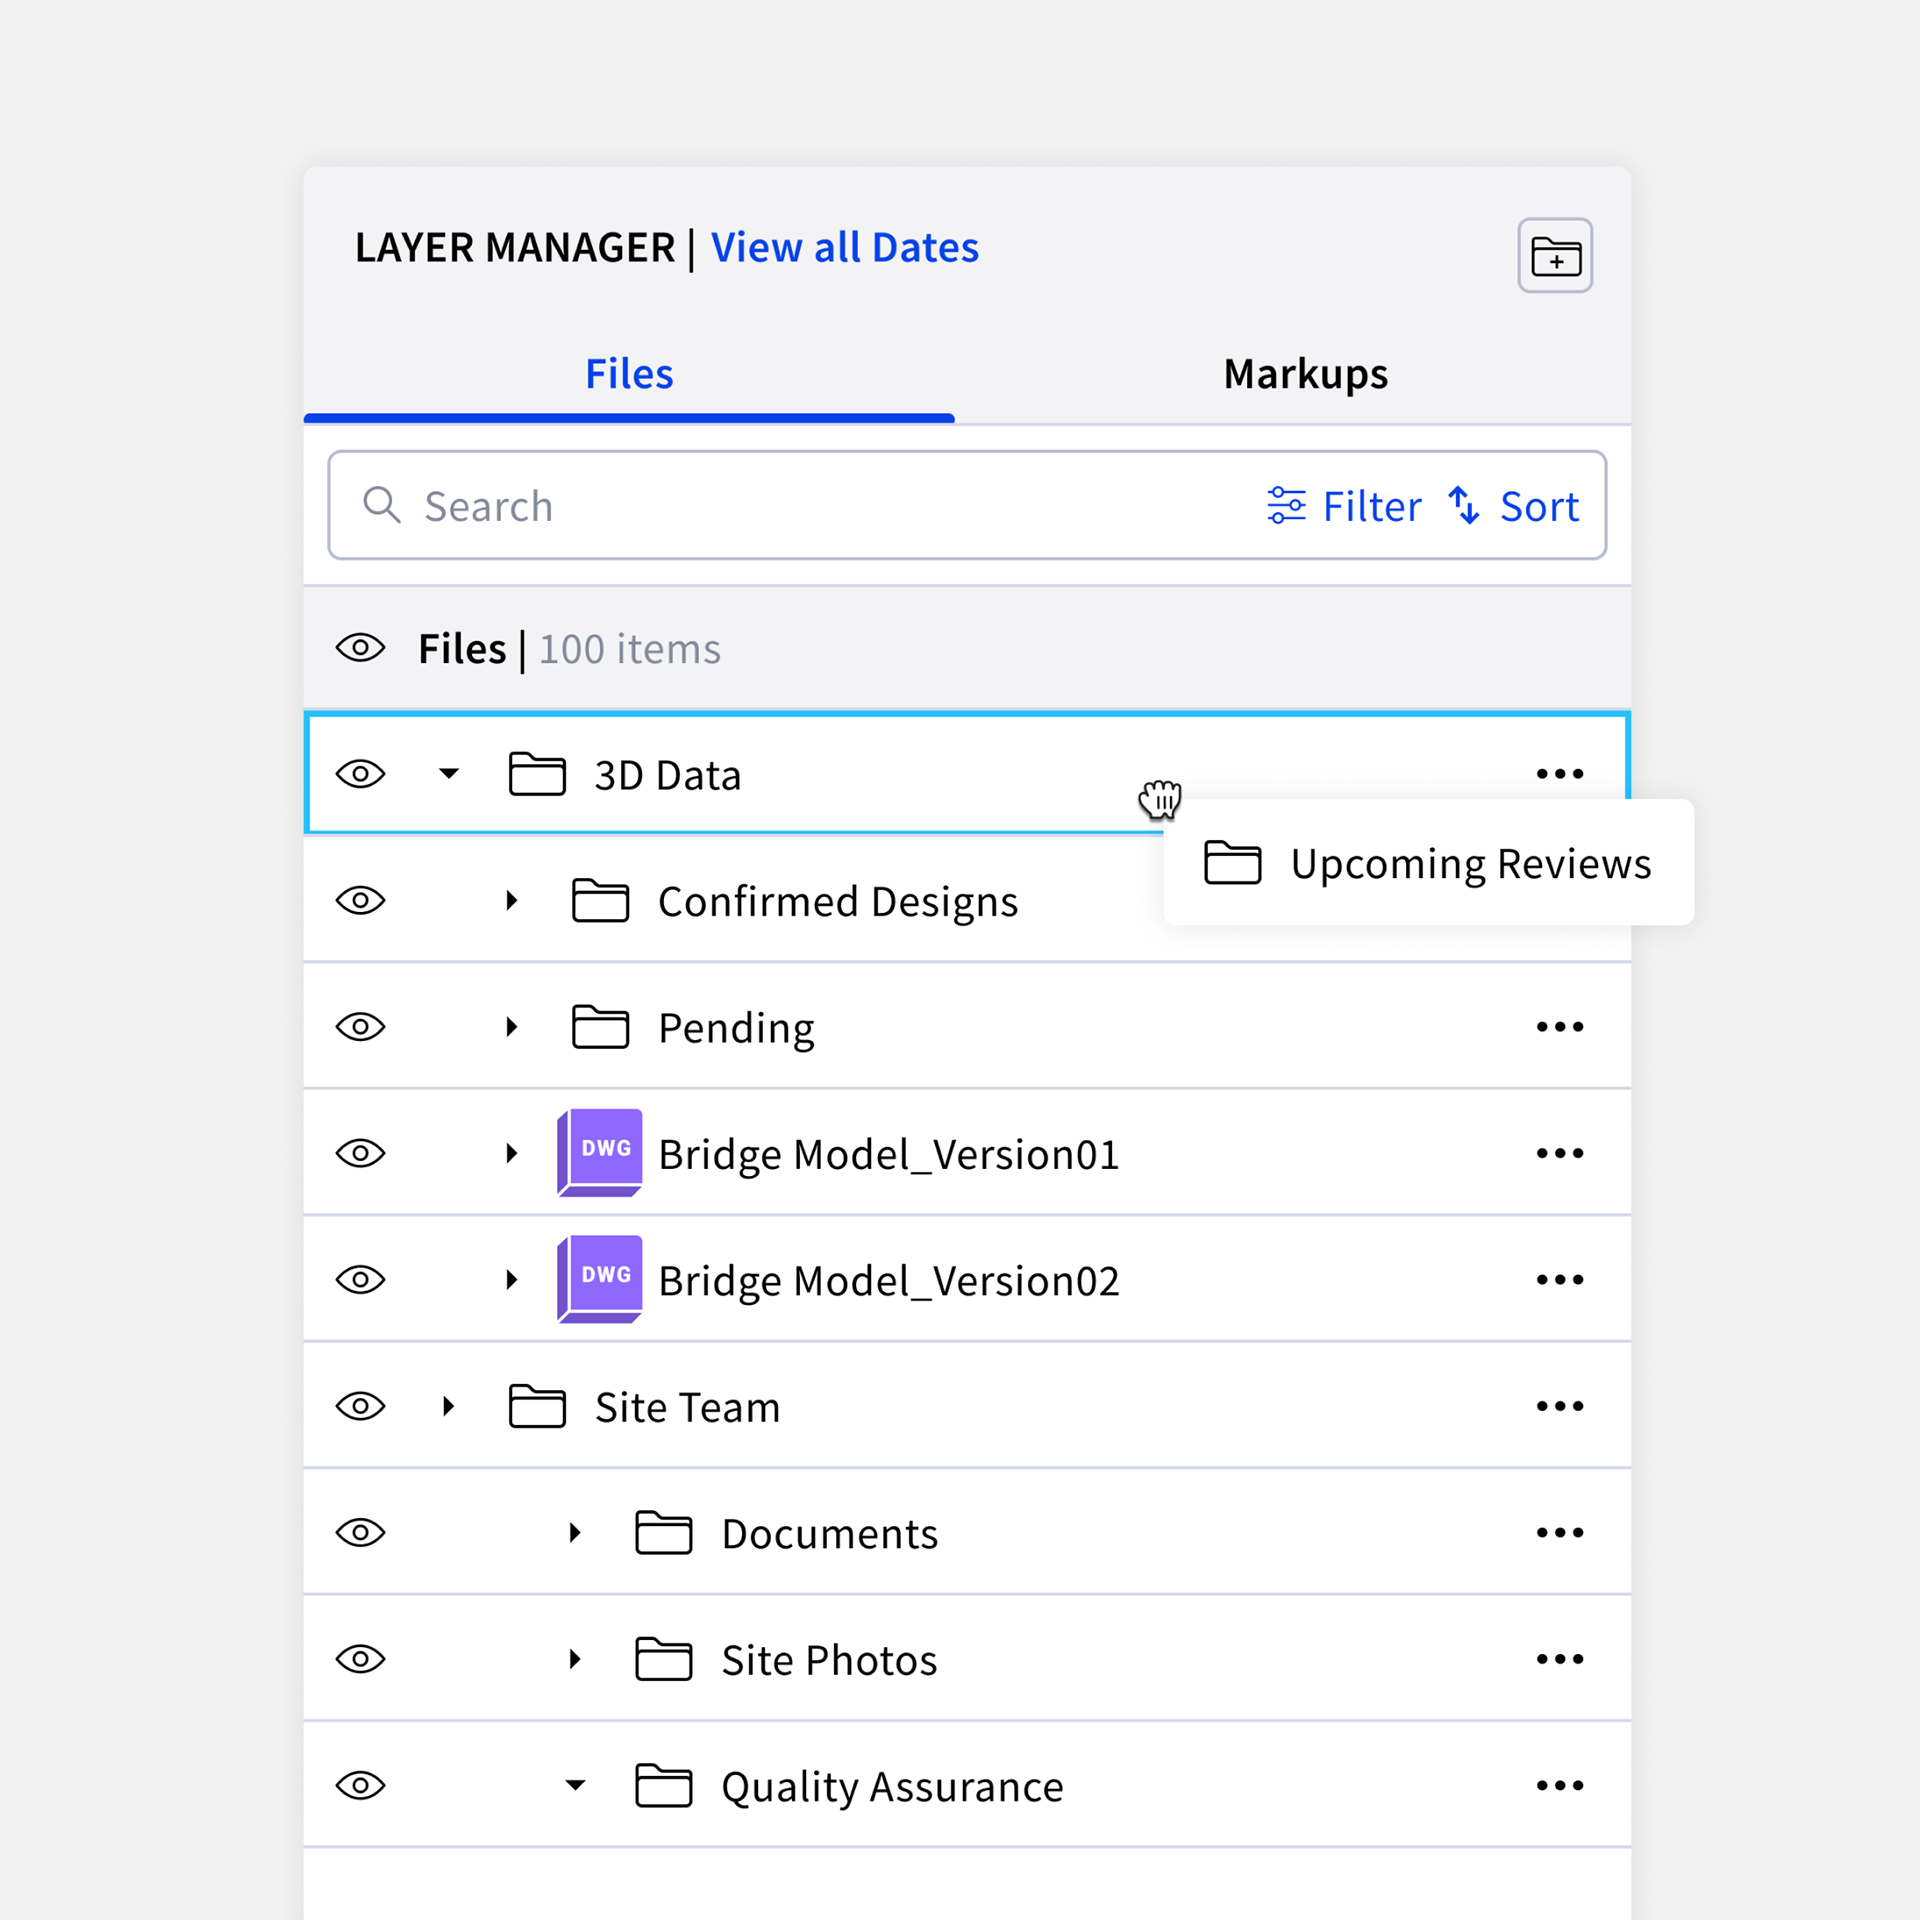This screenshot has width=1920, height=1920.
Task: Toggle visibility of Confirmed Designs
Action: click(x=360, y=900)
